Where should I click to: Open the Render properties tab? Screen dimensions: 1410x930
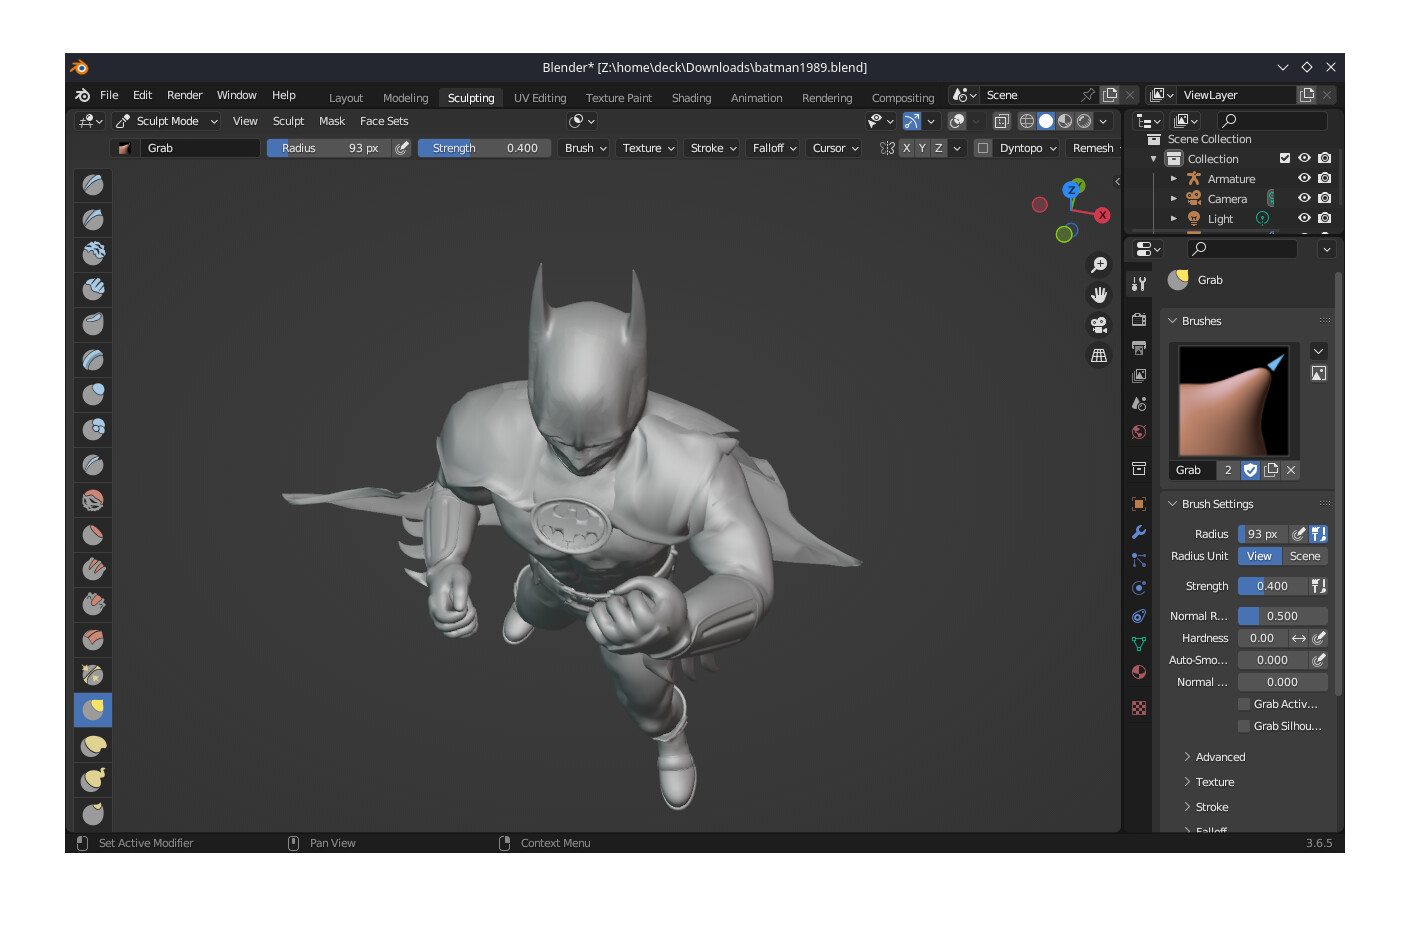1138,320
